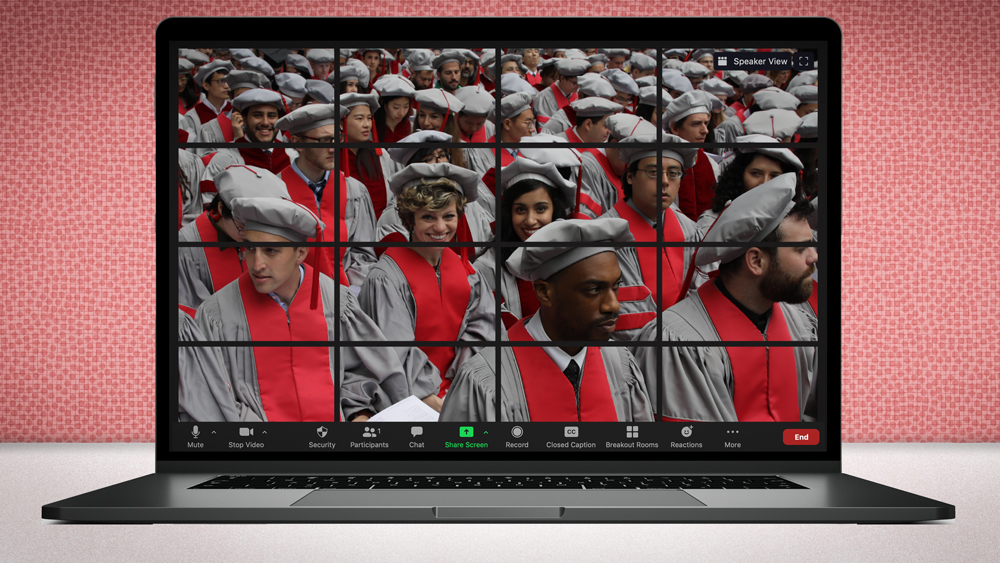This screenshot has width=1000, height=563.
Task: Toggle full screen mode icon
Action: 803,62
